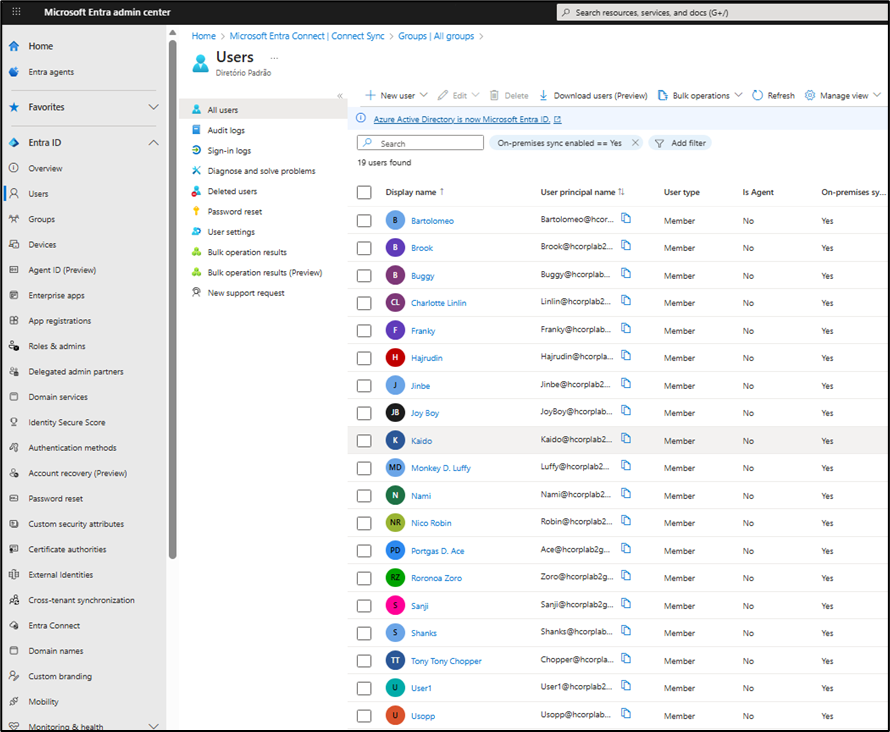This screenshot has height=732, width=890.
Task: Collapse the Entra ID section
Action: click(x=153, y=143)
